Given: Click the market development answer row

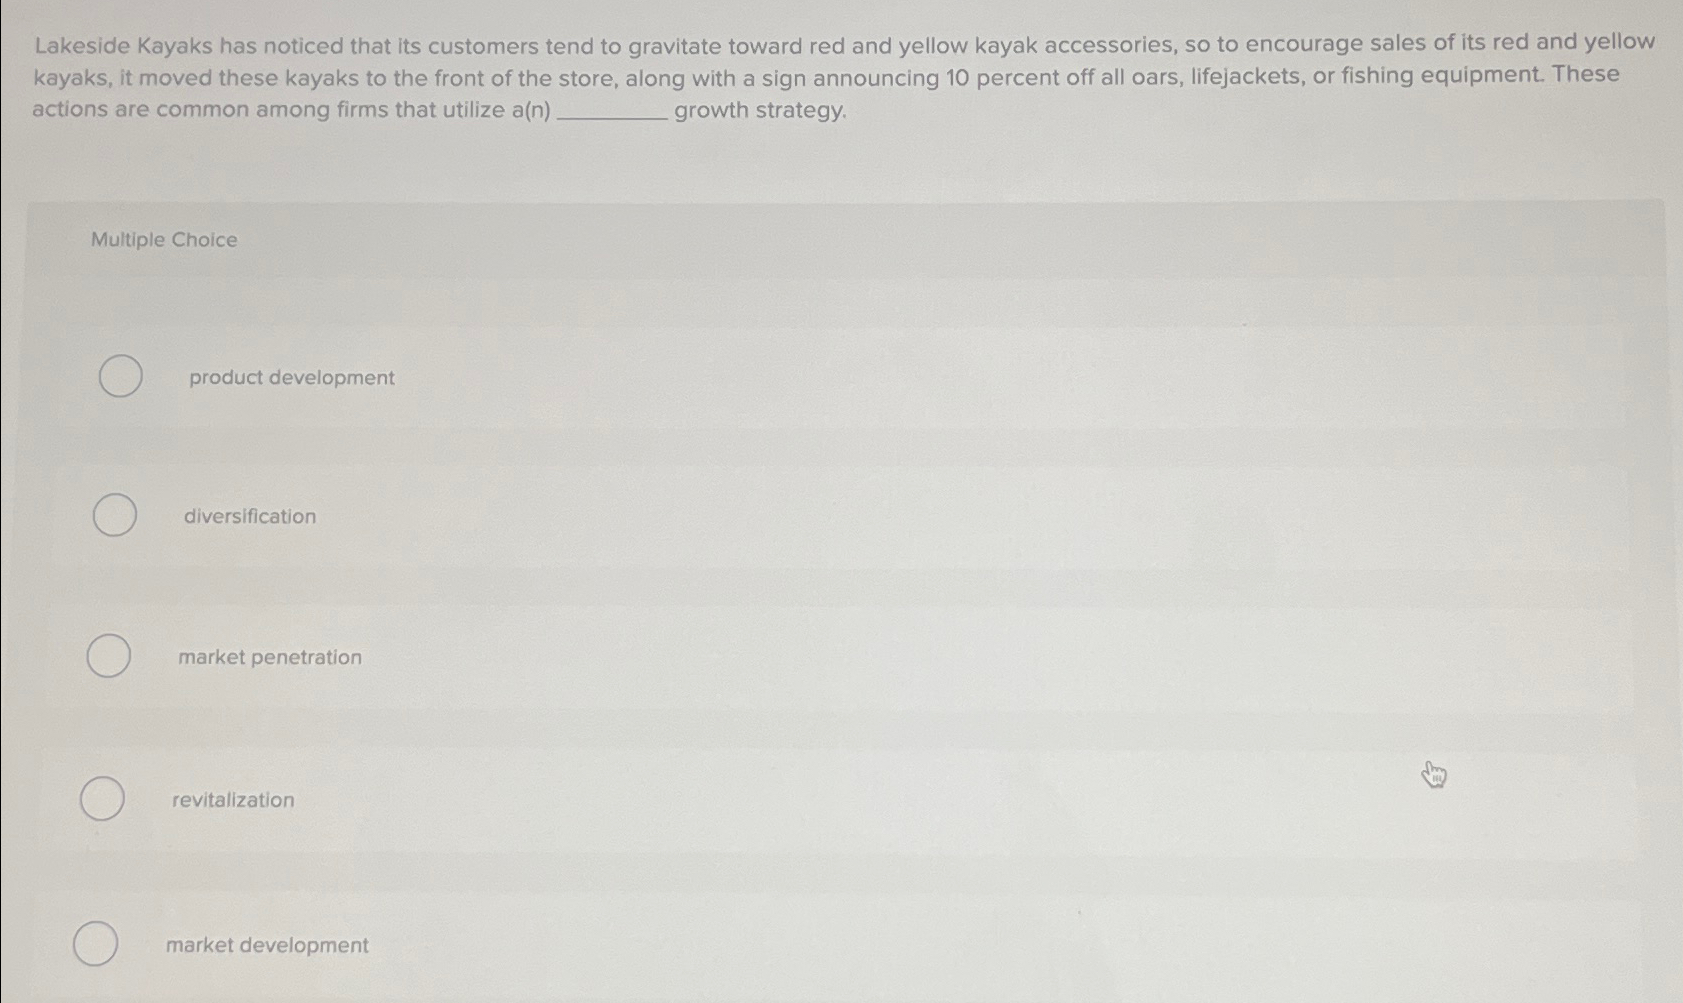Looking at the screenshot, I should click(700, 944).
